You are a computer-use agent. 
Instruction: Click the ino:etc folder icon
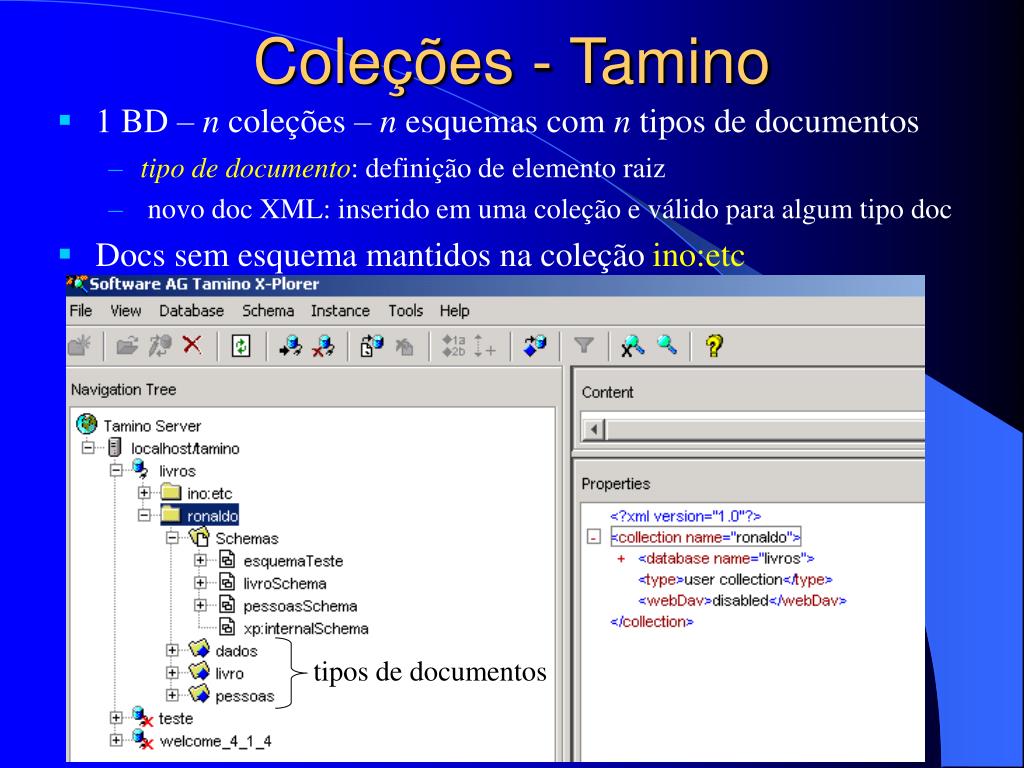171,492
